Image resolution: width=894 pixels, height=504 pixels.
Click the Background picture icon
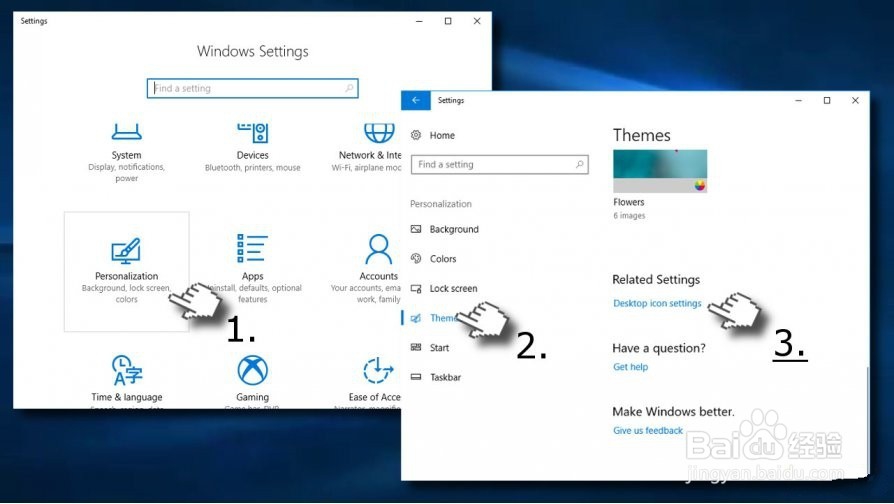416,229
